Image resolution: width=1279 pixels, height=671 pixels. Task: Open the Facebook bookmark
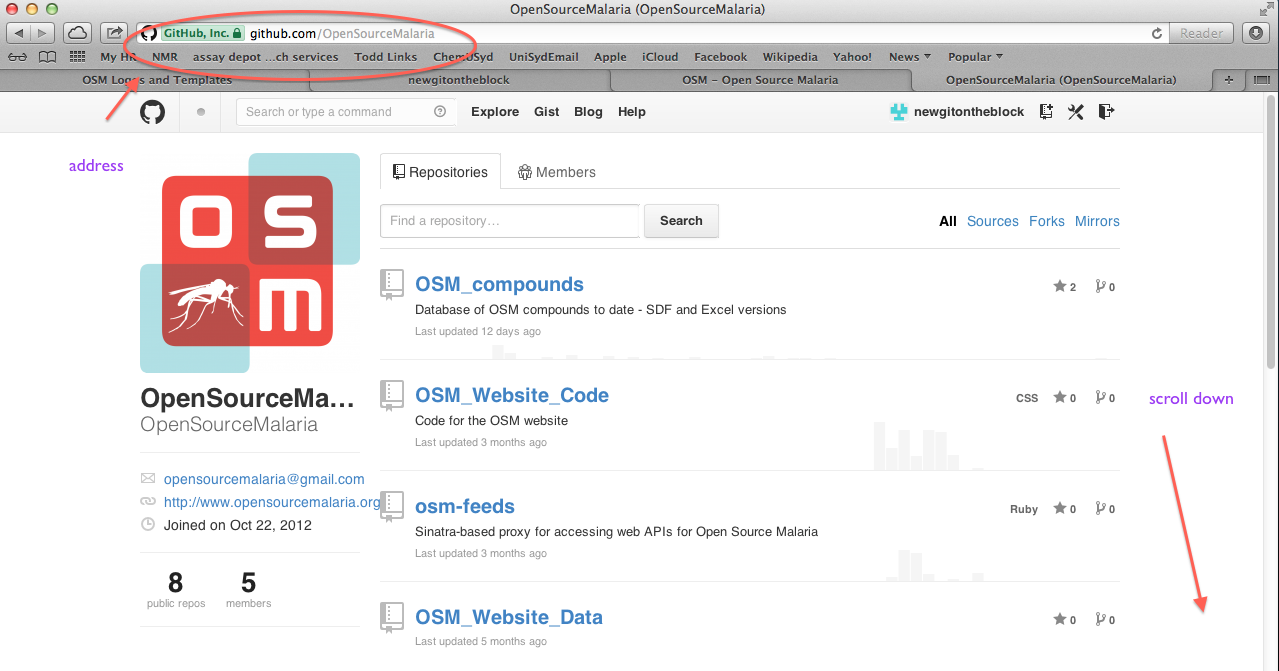pyautogui.click(x=720, y=57)
